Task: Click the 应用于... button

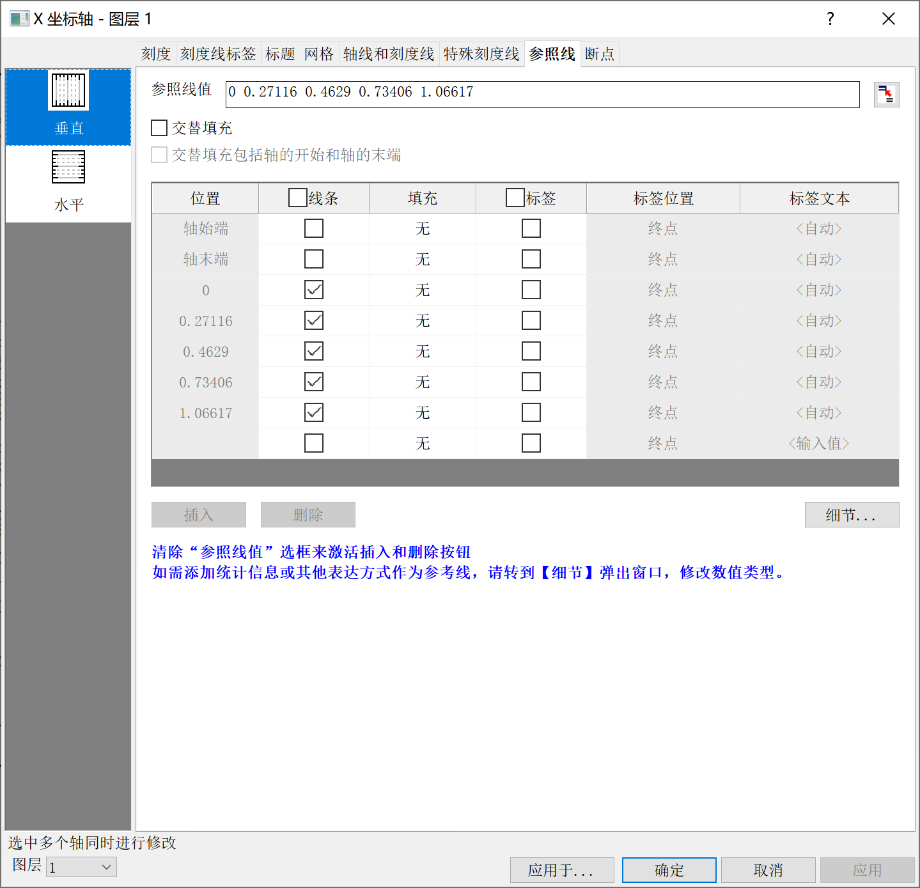Action: pyautogui.click(x=562, y=870)
